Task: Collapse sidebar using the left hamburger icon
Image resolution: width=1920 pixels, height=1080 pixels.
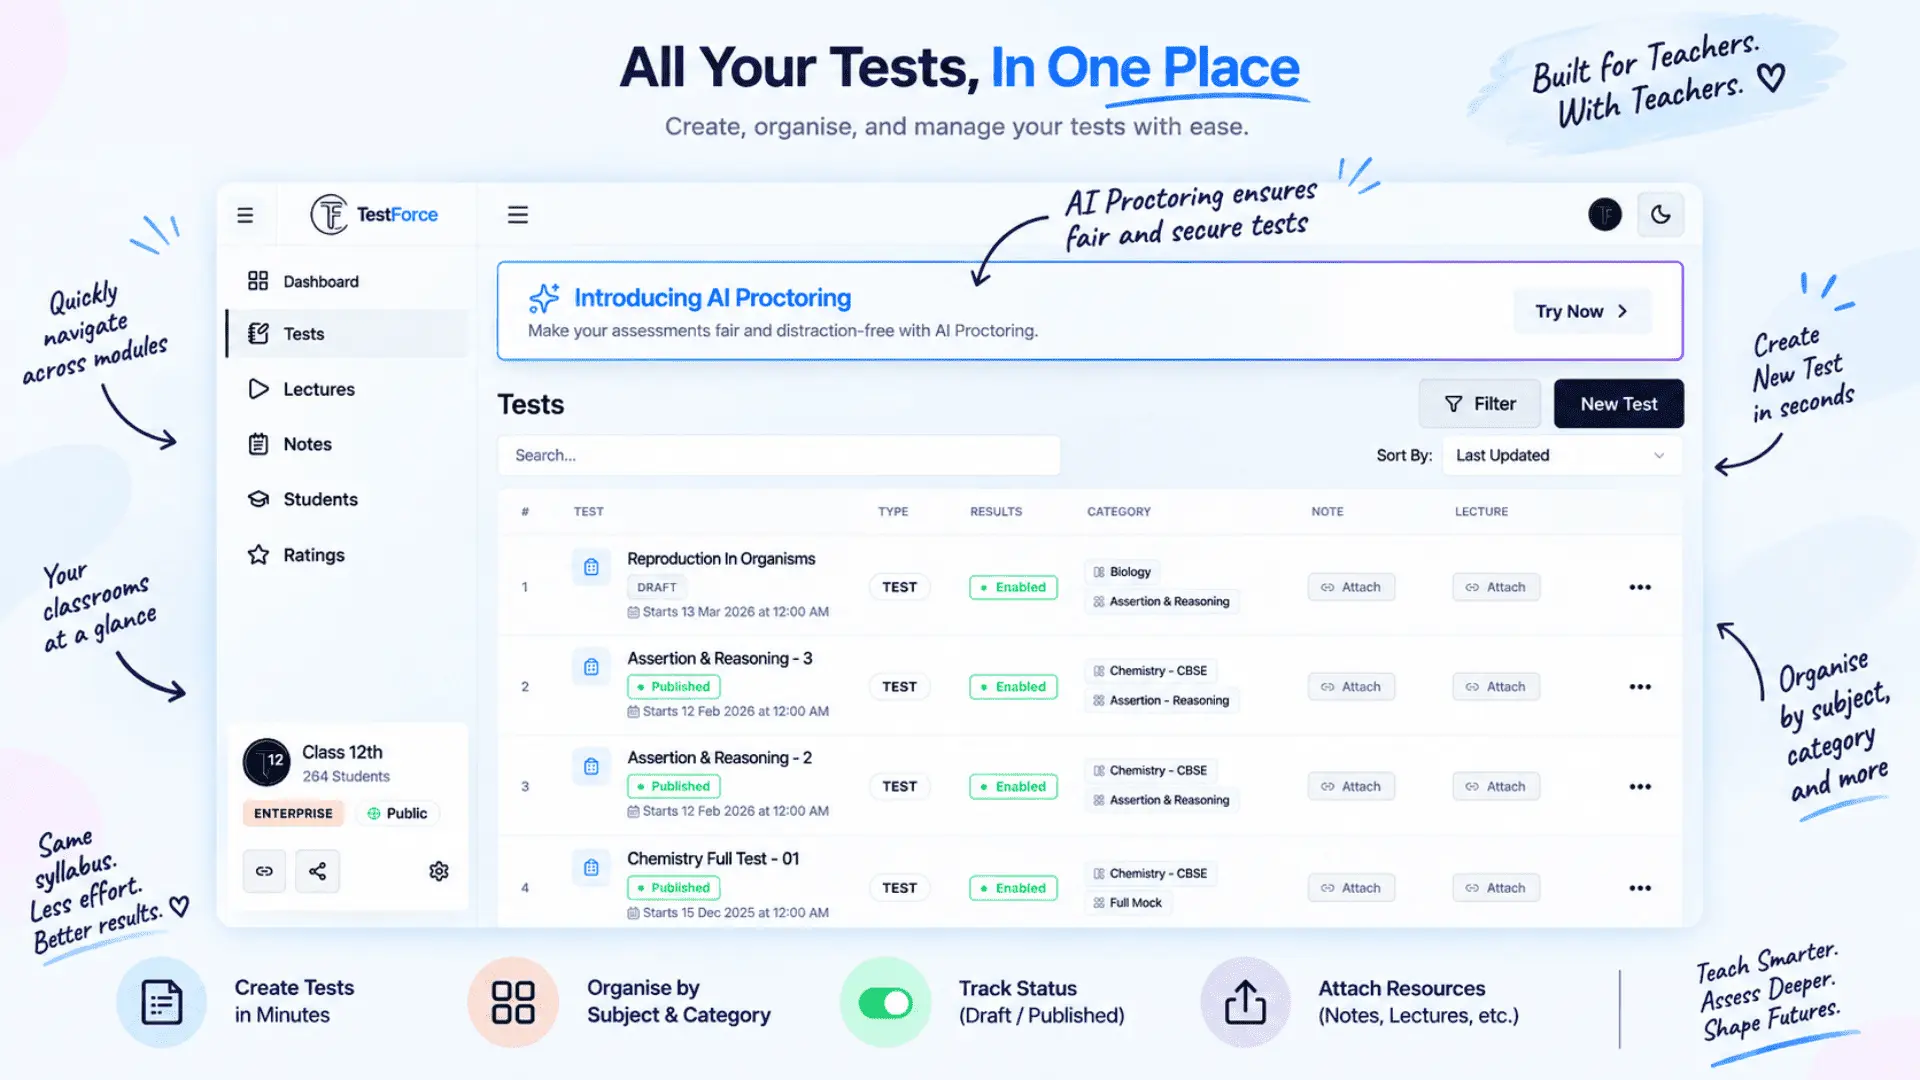Action: point(245,215)
